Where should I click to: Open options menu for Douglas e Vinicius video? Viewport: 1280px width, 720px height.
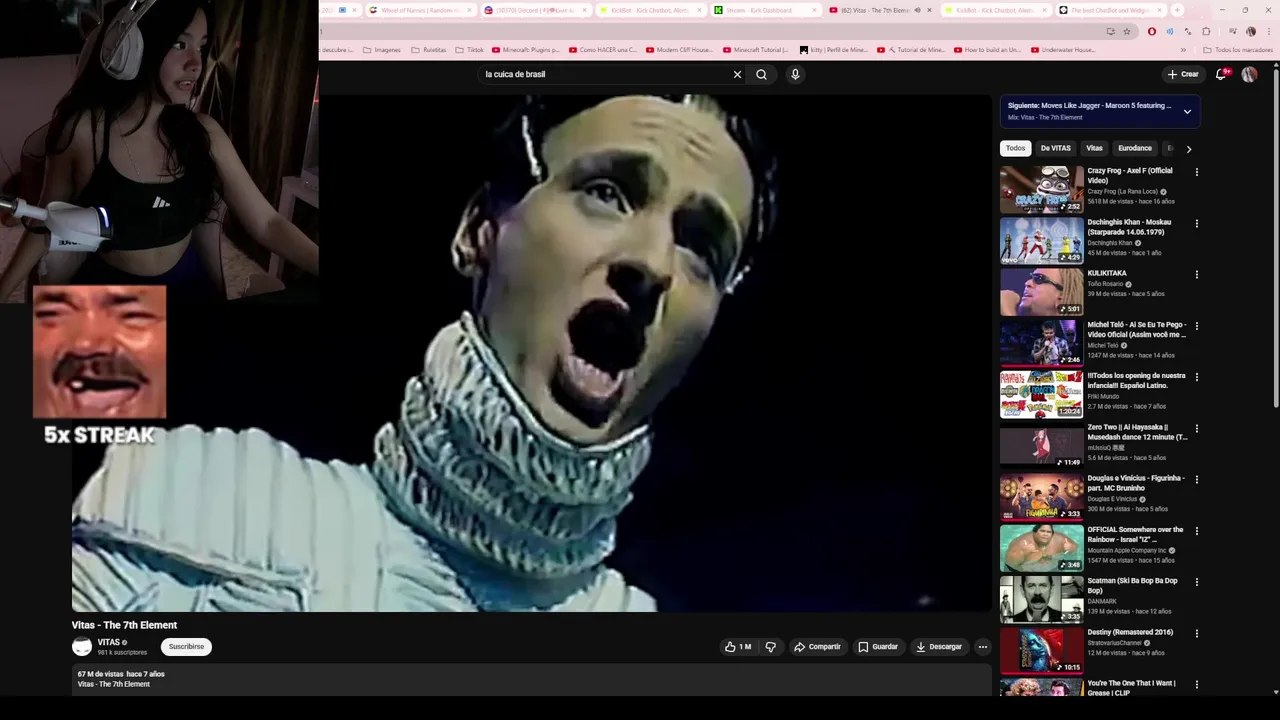(1196, 479)
